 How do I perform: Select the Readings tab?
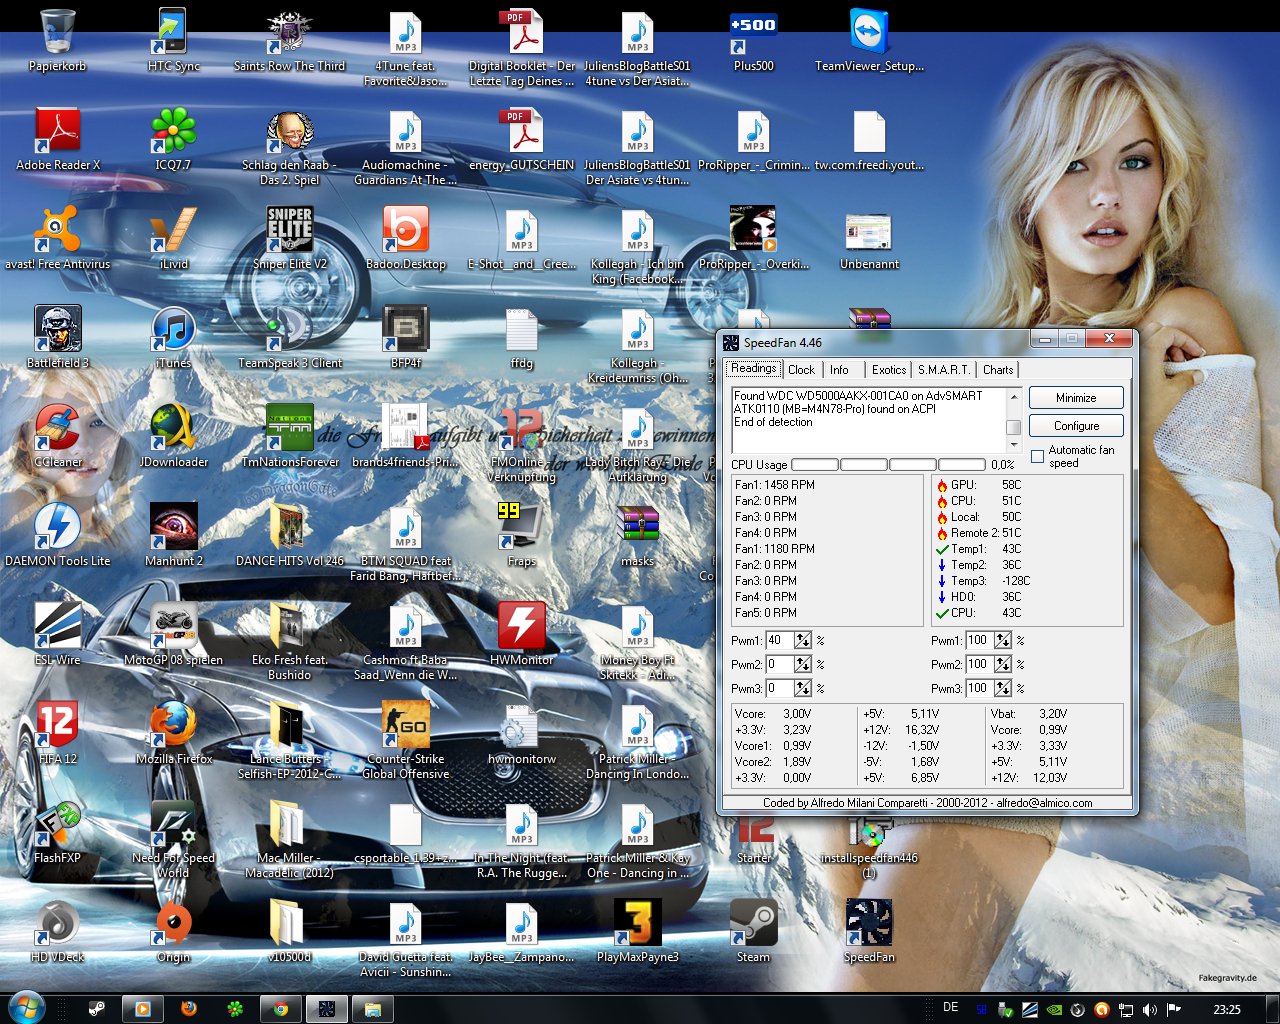coord(754,368)
